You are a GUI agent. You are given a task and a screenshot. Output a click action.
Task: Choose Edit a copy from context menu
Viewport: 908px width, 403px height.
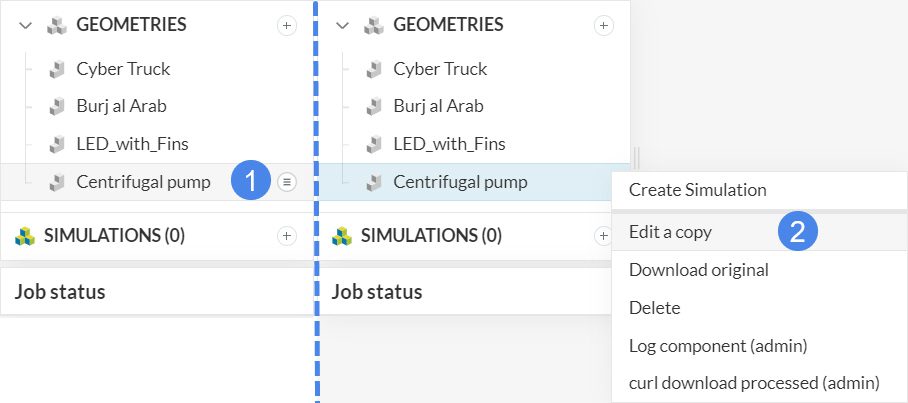670,232
